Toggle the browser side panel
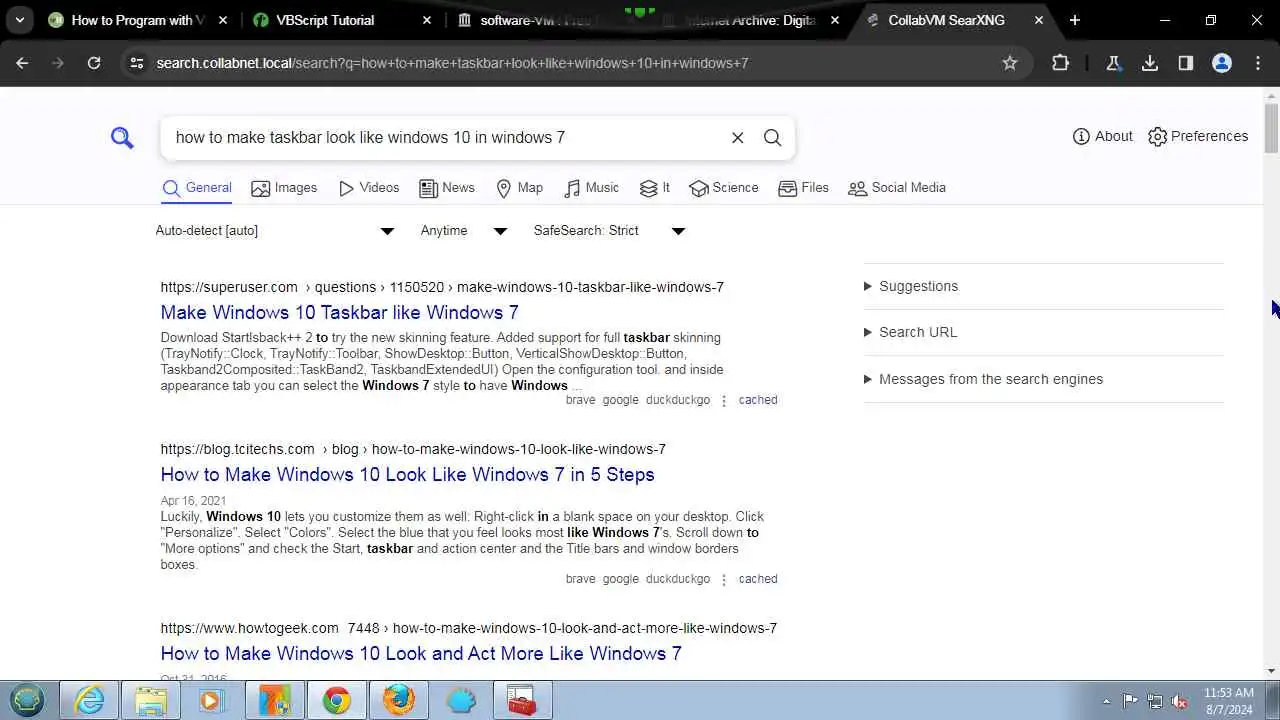The height and width of the screenshot is (720, 1280). tap(1186, 63)
